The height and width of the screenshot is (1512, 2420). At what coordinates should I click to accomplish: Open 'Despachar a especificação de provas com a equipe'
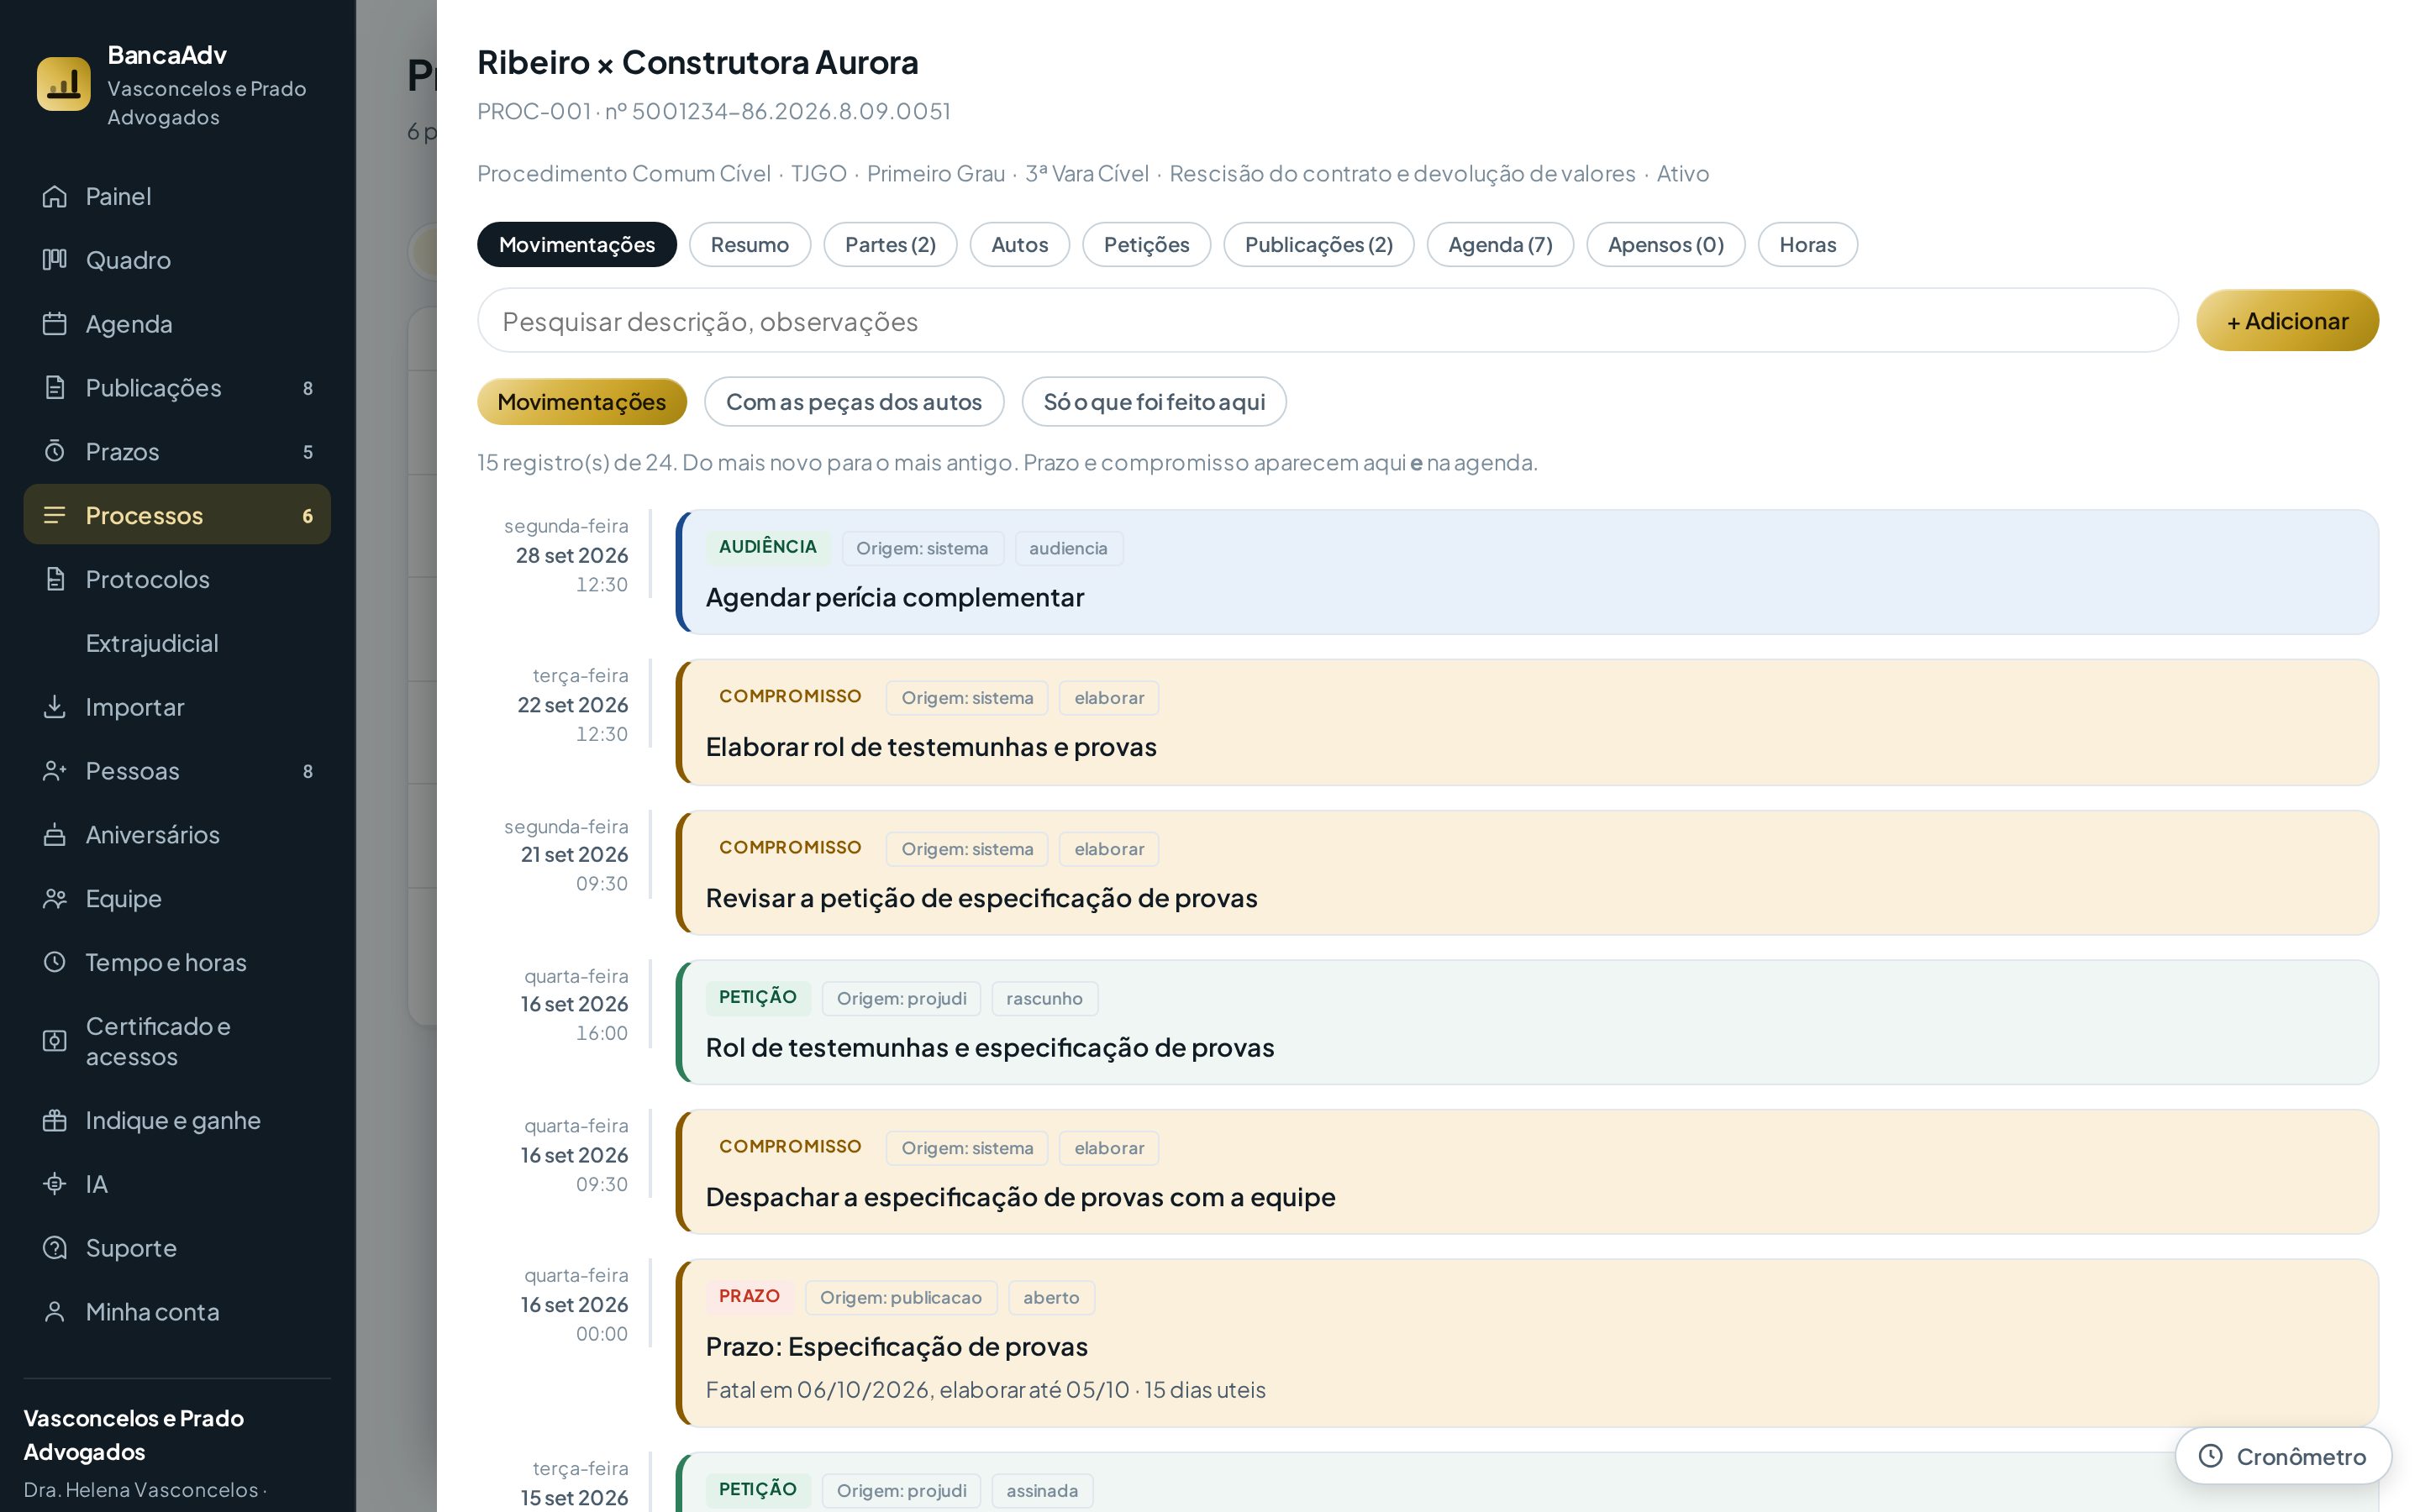1527,1171
